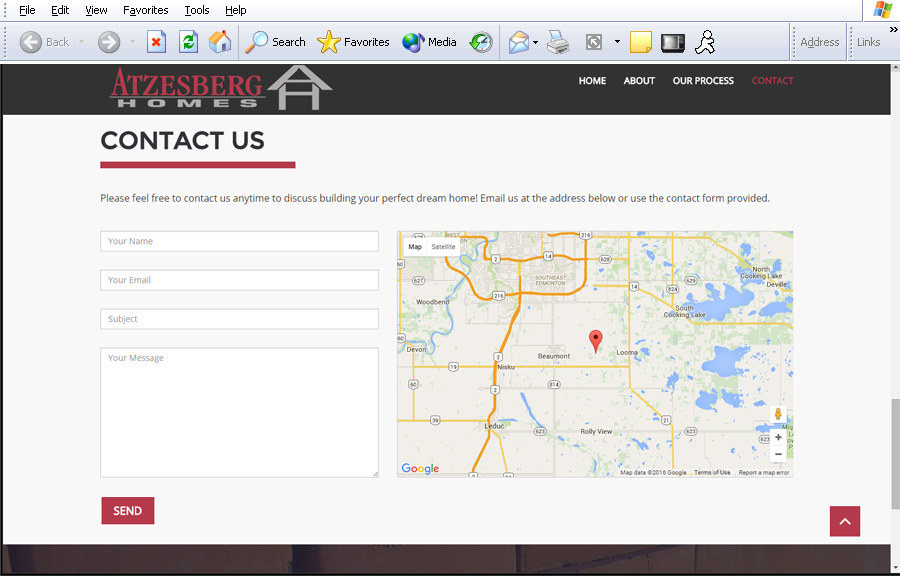Image resolution: width=900 pixels, height=576 pixels.
Task: Go to the browser Home page icon
Action: pyautogui.click(x=220, y=42)
